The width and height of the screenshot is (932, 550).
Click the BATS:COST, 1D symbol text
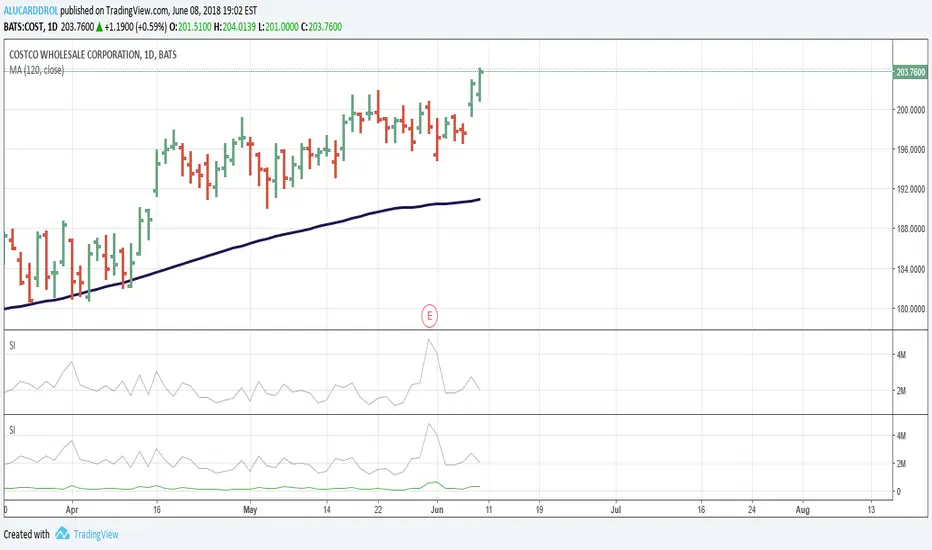31,27
